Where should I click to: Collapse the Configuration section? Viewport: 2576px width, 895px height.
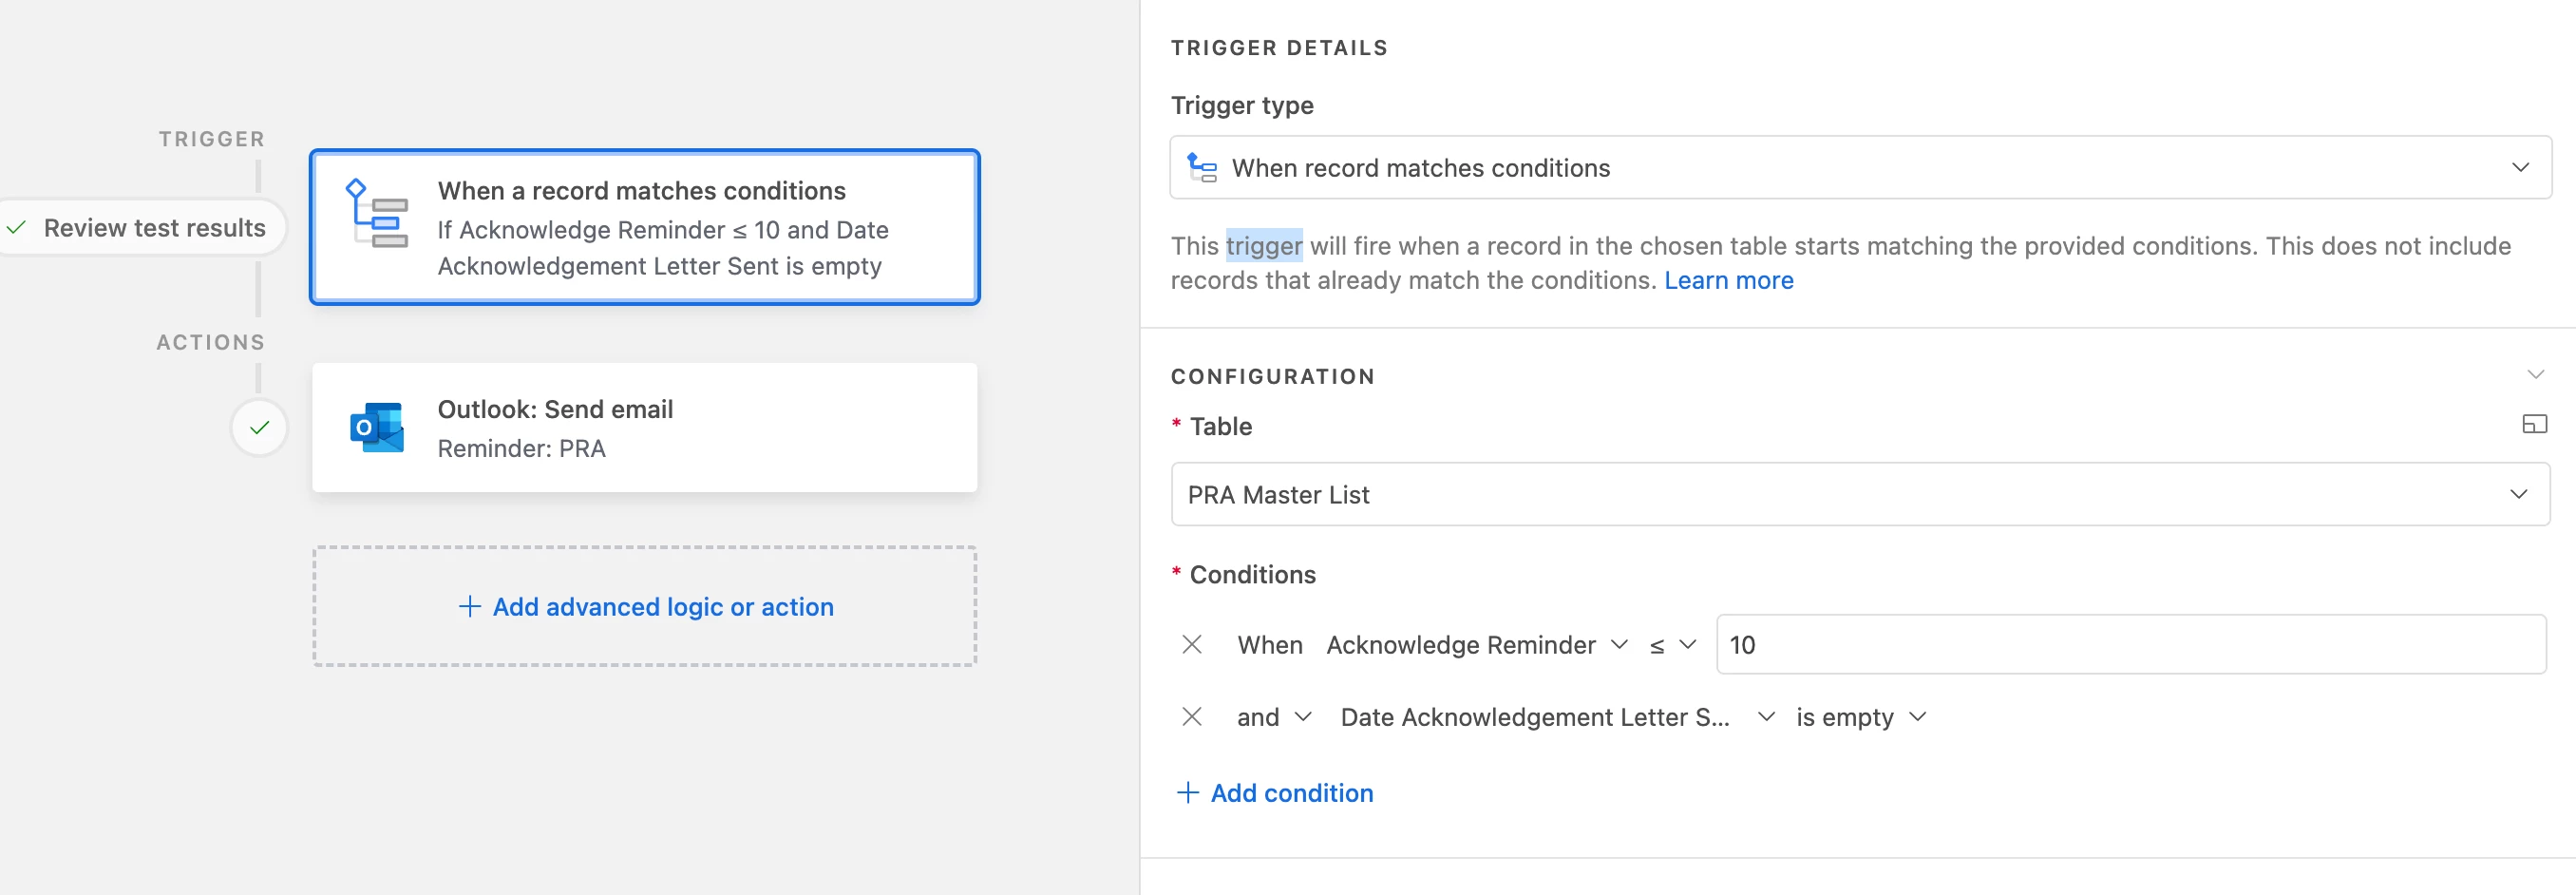(x=2534, y=375)
